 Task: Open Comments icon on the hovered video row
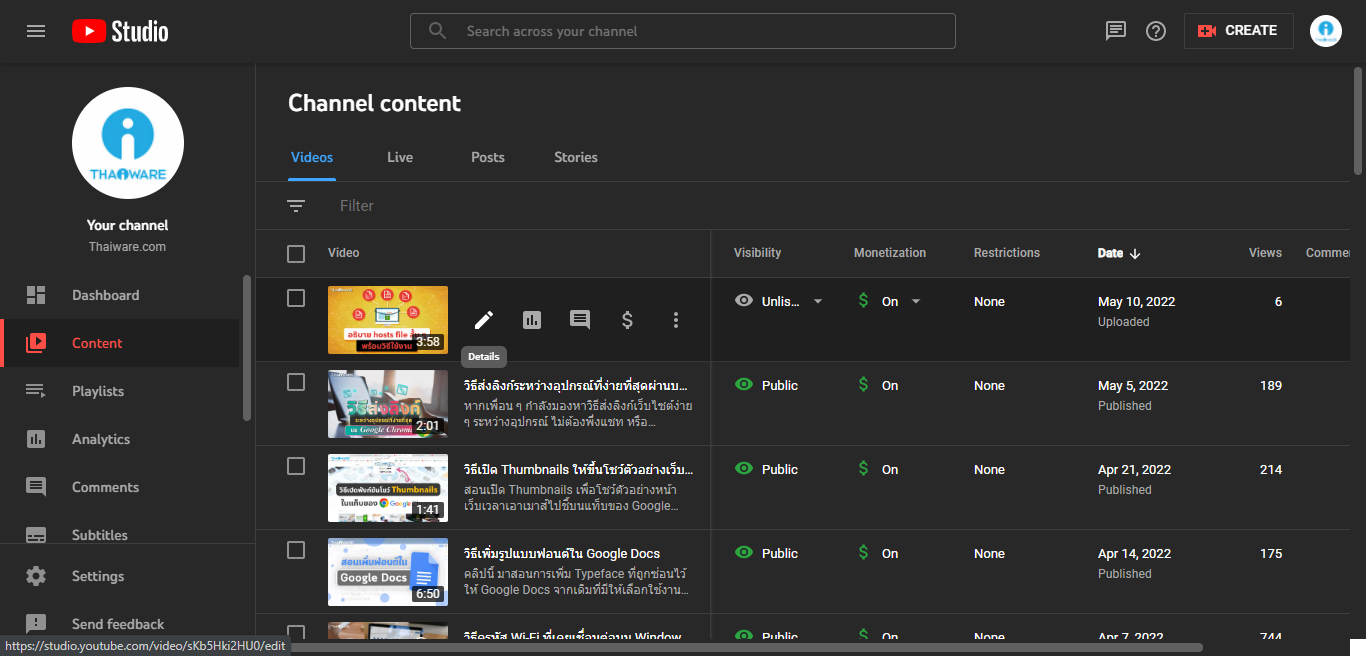click(x=580, y=320)
